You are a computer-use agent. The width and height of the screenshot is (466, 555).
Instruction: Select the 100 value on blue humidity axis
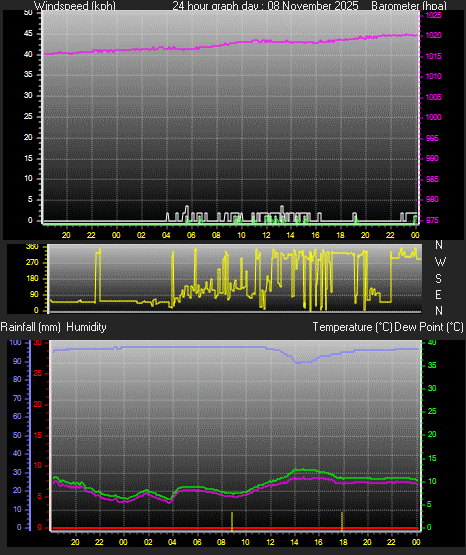click(x=16, y=342)
